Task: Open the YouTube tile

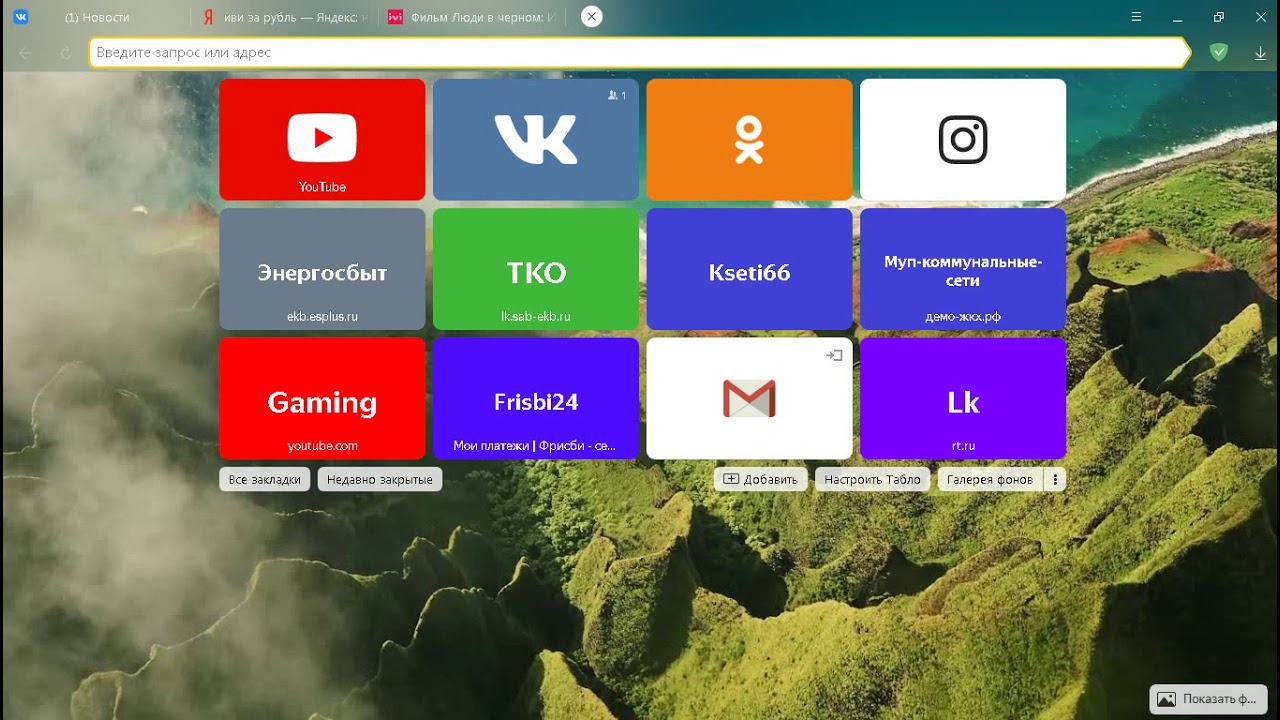Action: tap(322, 139)
